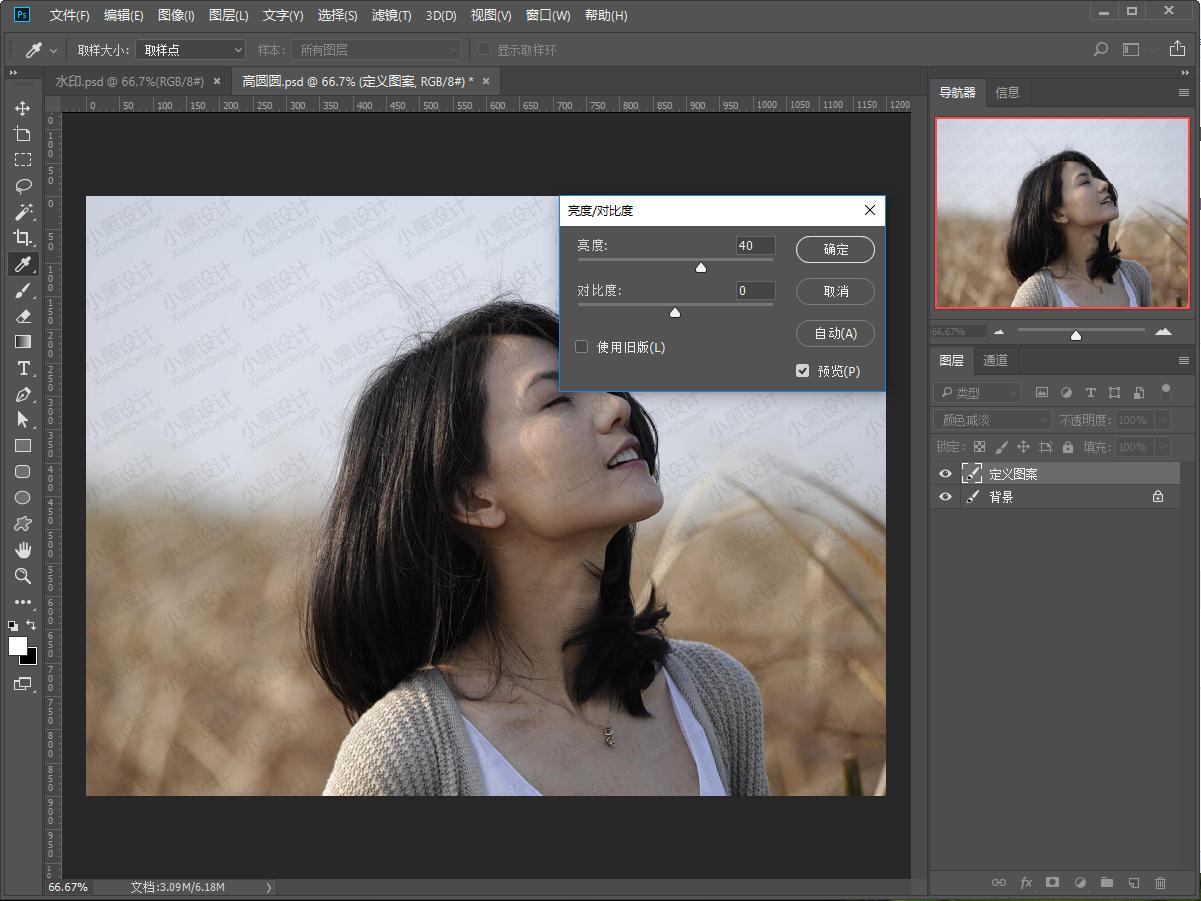Screen dimensions: 1201x901
Task: Open the 滤镜 menu
Action: [391, 15]
